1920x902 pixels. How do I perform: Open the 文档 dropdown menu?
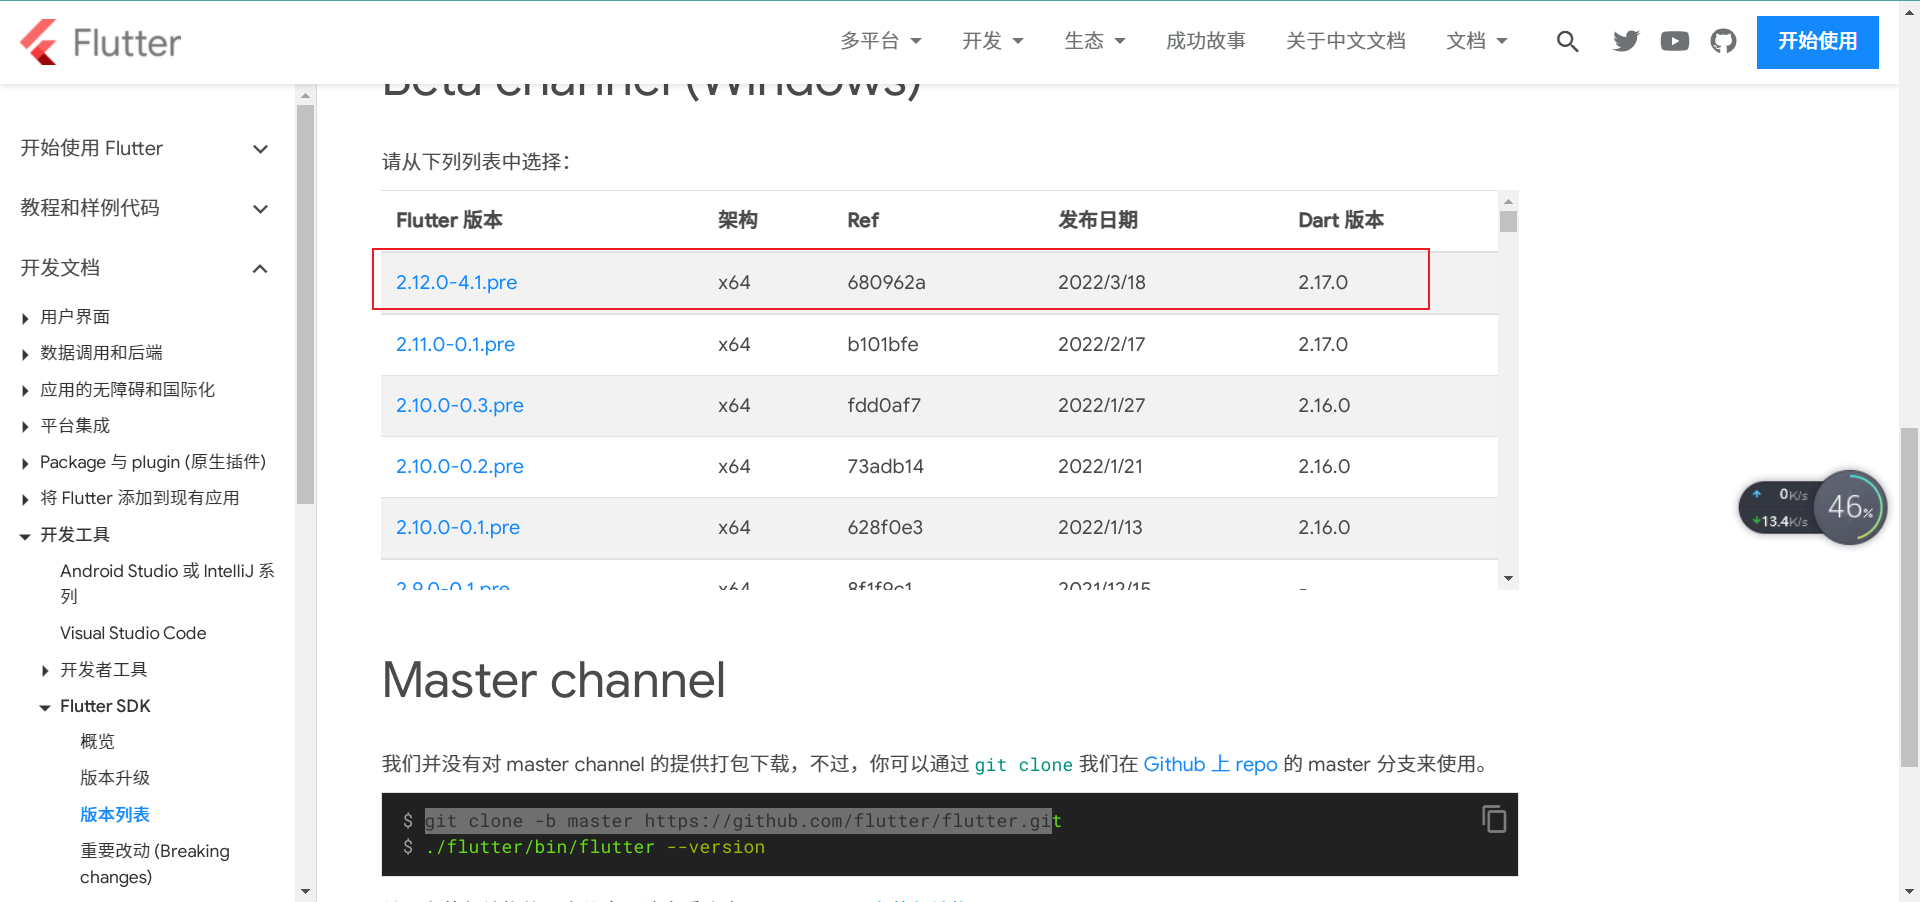(1477, 41)
